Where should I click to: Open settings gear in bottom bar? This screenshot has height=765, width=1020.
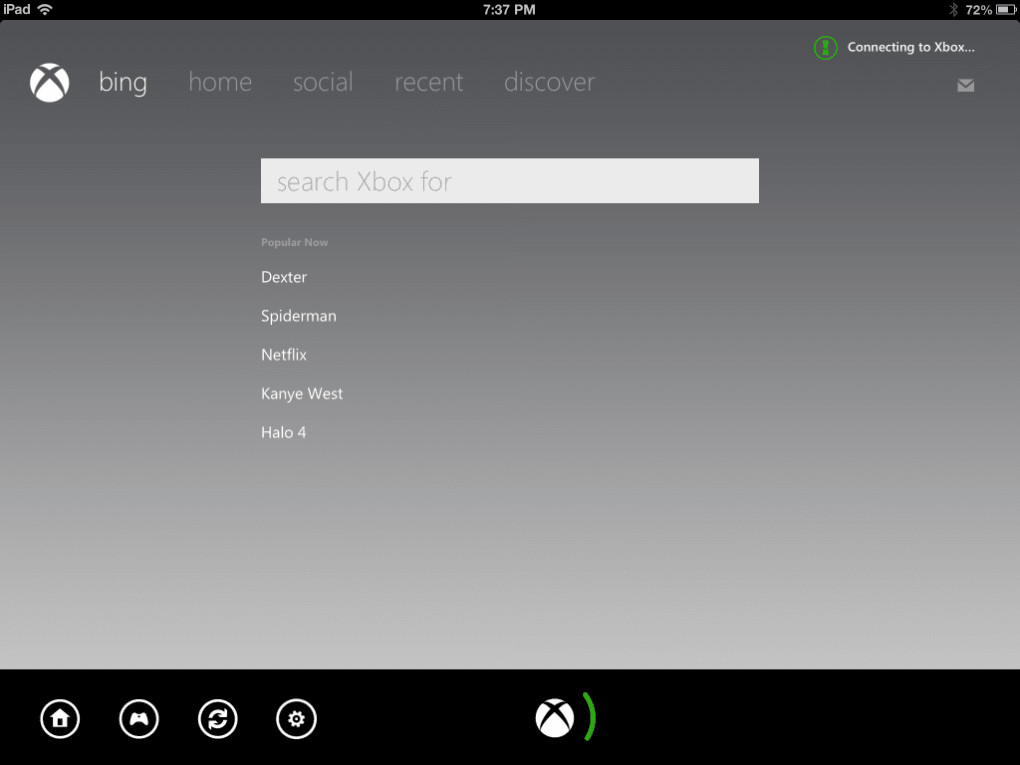click(296, 719)
